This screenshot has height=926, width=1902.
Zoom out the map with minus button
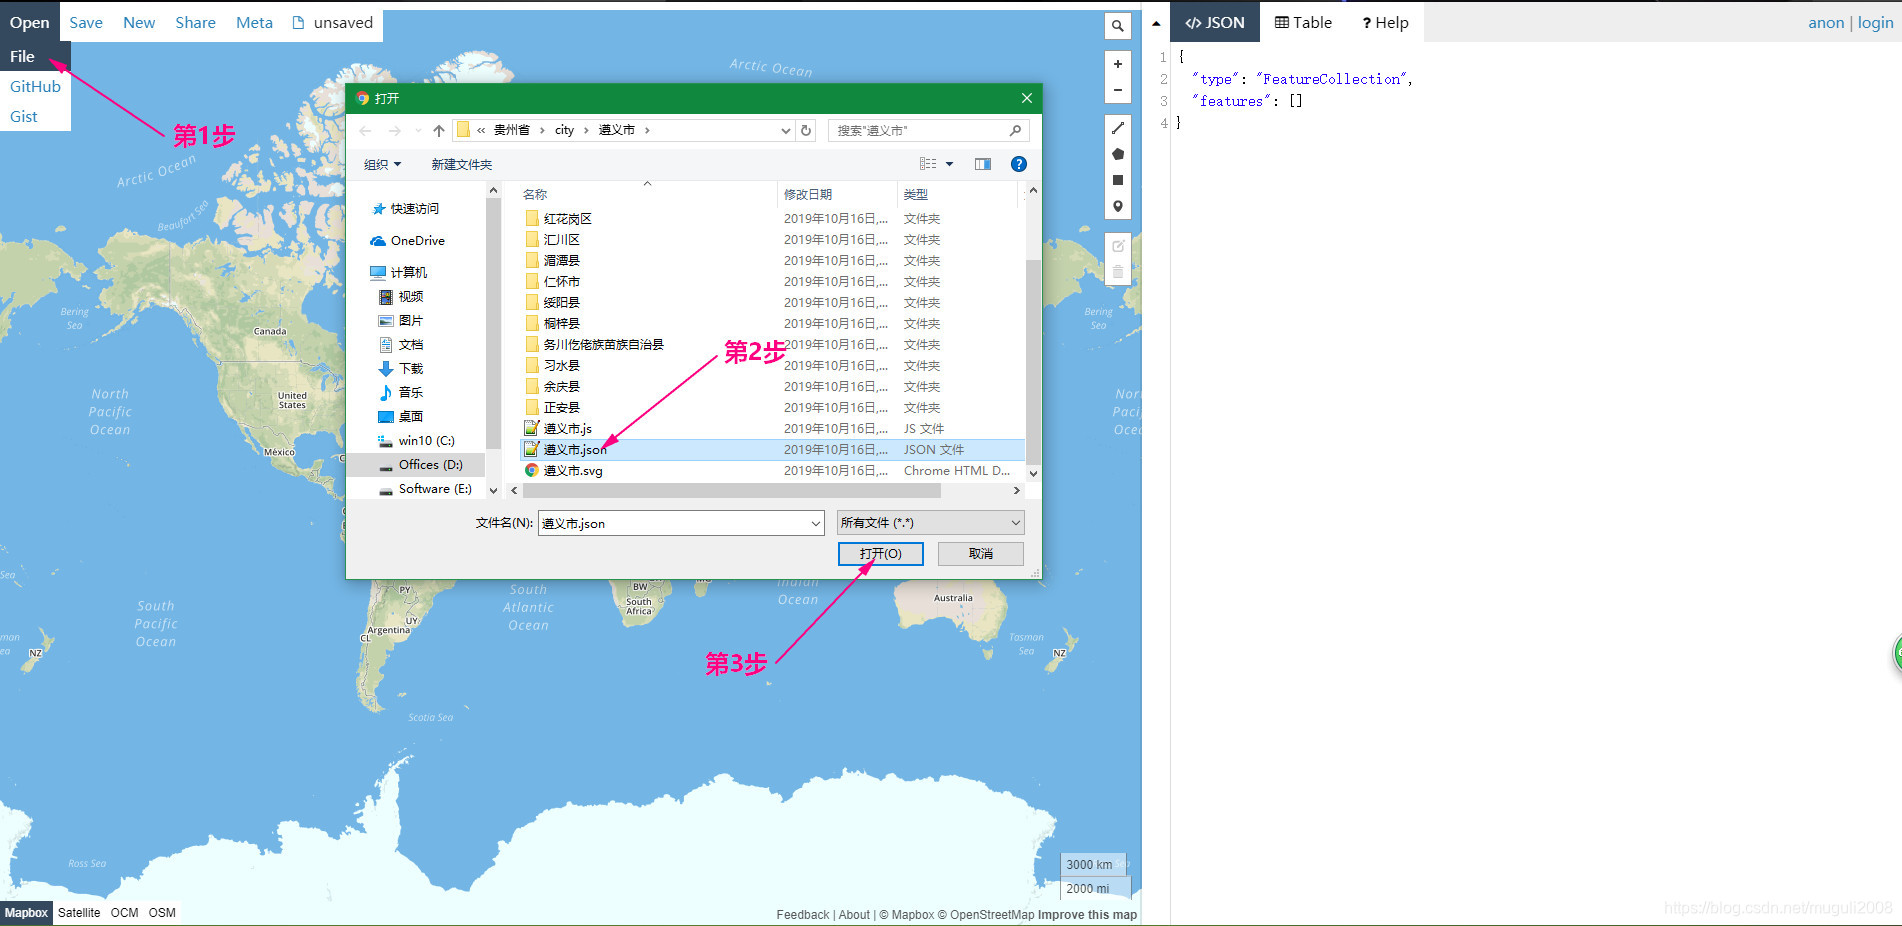tap(1117, 90)
